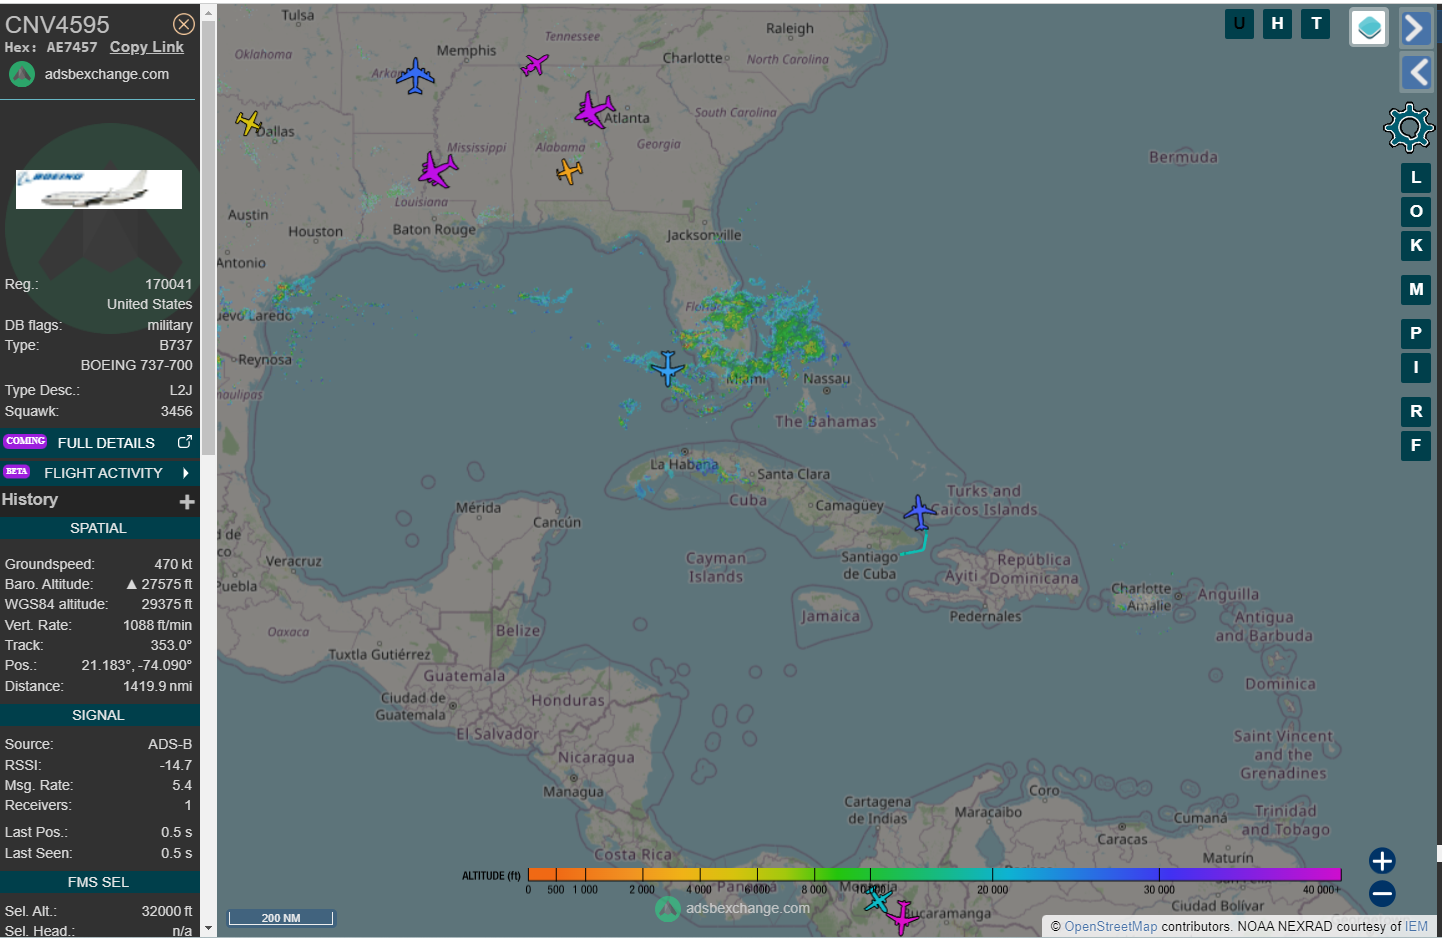Click the Copy Link link

point(147,47)
